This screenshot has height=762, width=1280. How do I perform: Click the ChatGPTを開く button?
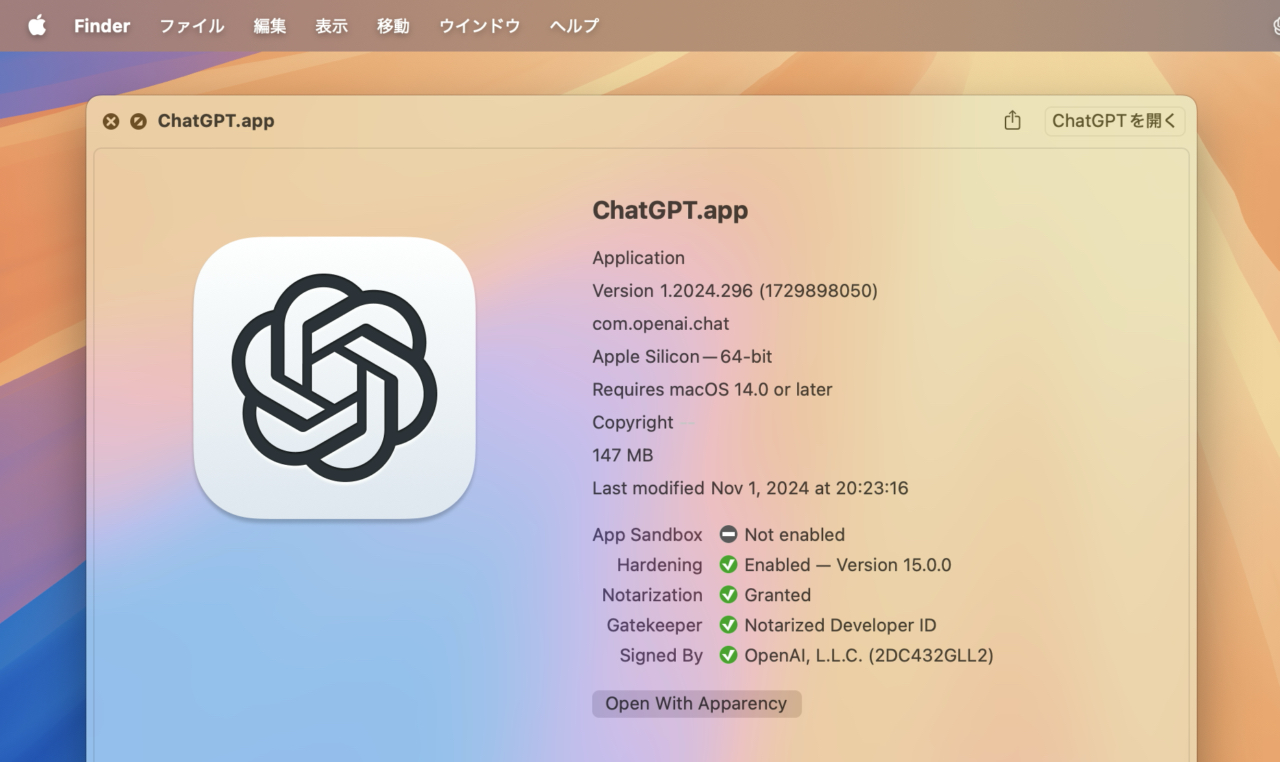click(x=1115, y=121)
